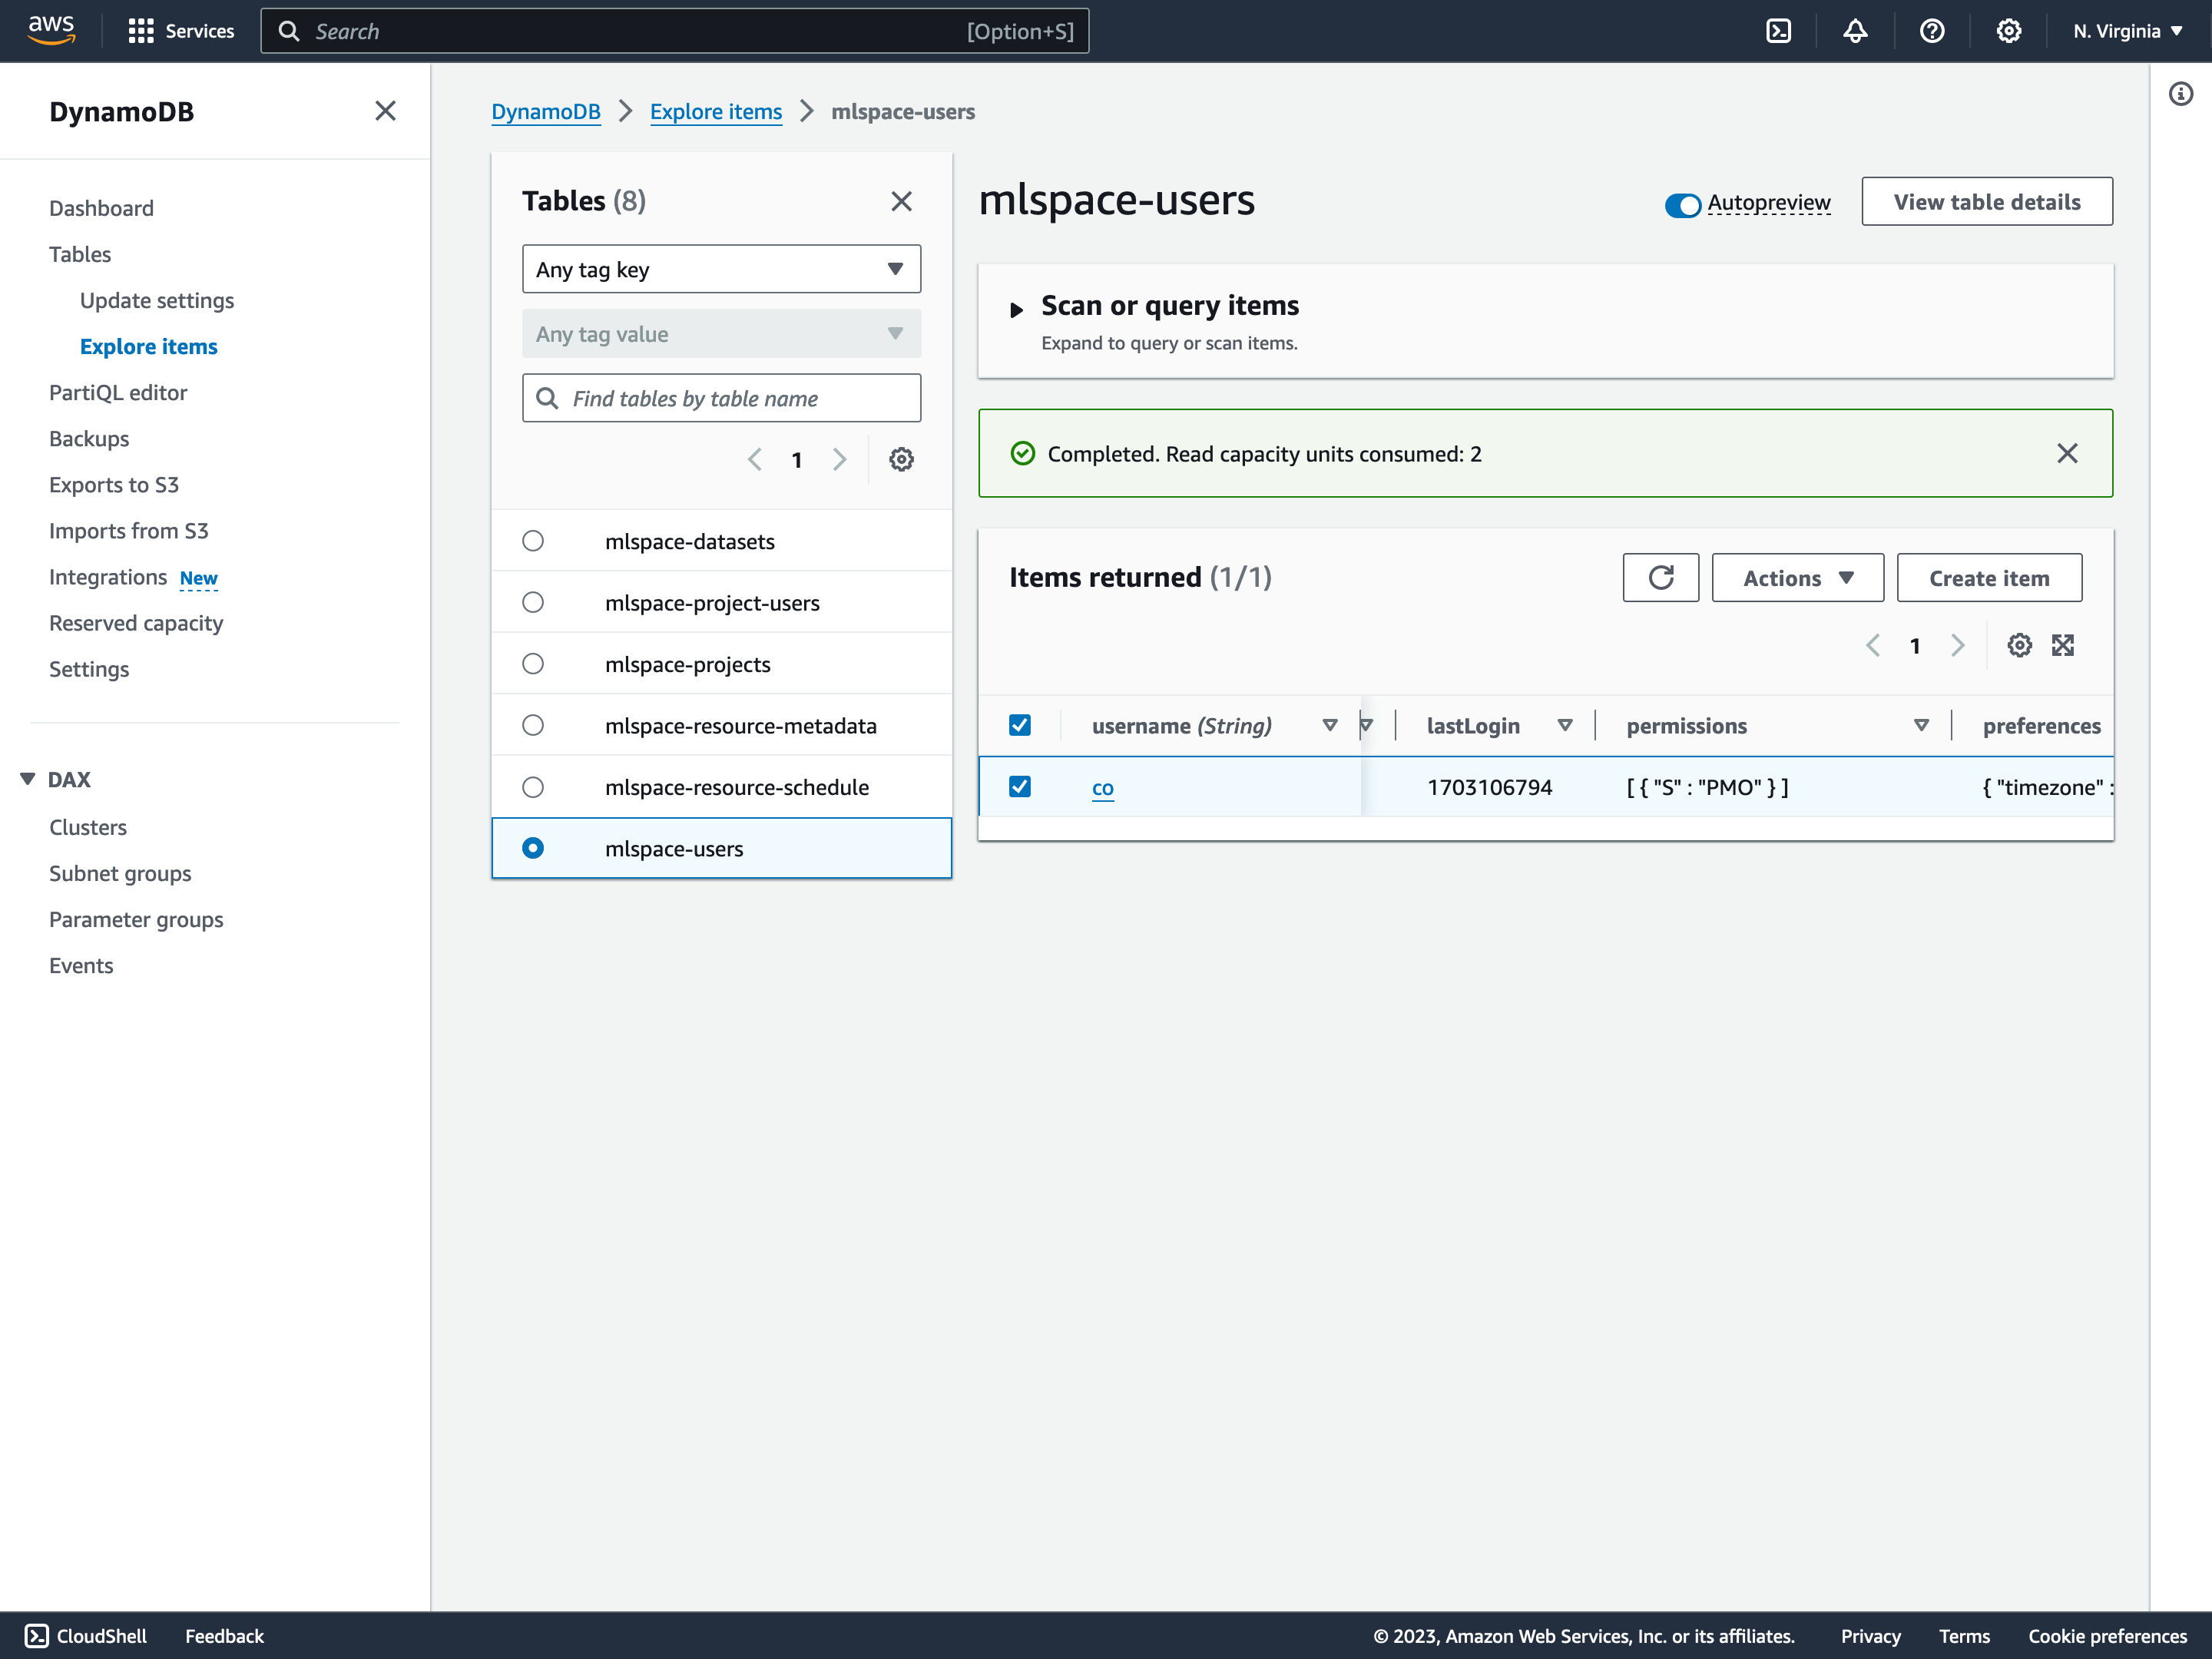Viewport: 2212px width, 1659px height.
Task: Open the N. Virginia region selector
Action: pyautogui.click(x=2128, y=31)
